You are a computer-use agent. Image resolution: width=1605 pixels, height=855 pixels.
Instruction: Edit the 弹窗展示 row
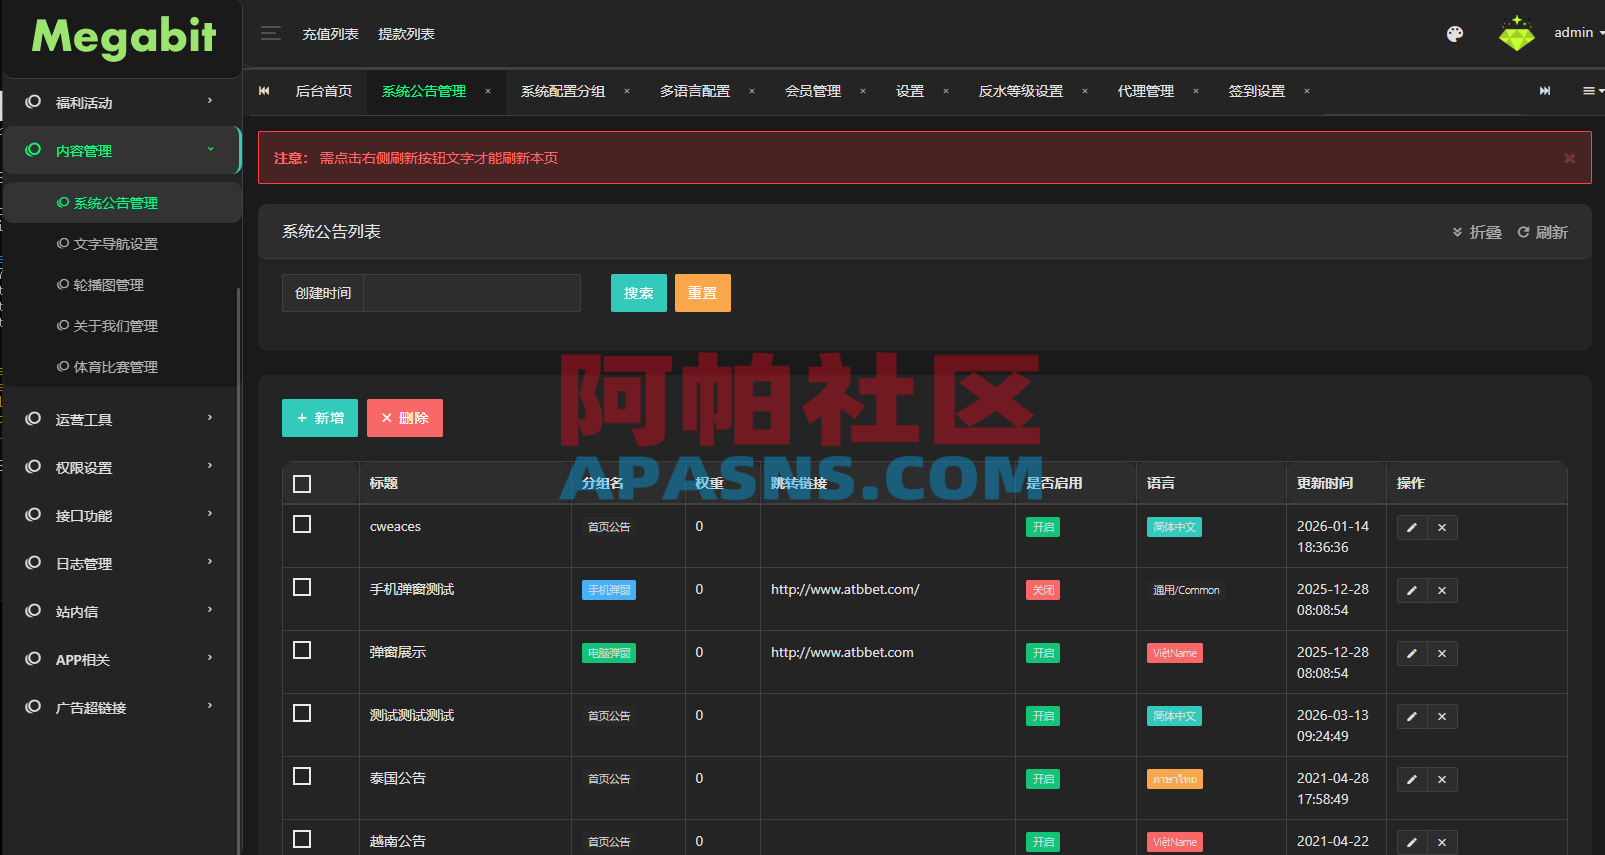(x=1412, y=654)
